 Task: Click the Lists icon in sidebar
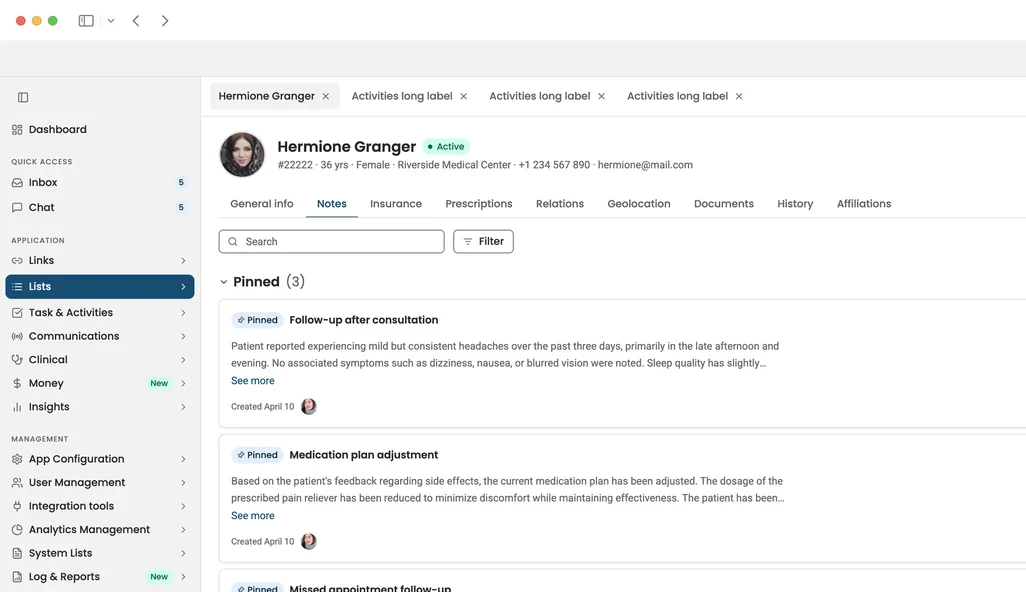tap(17, 287)
